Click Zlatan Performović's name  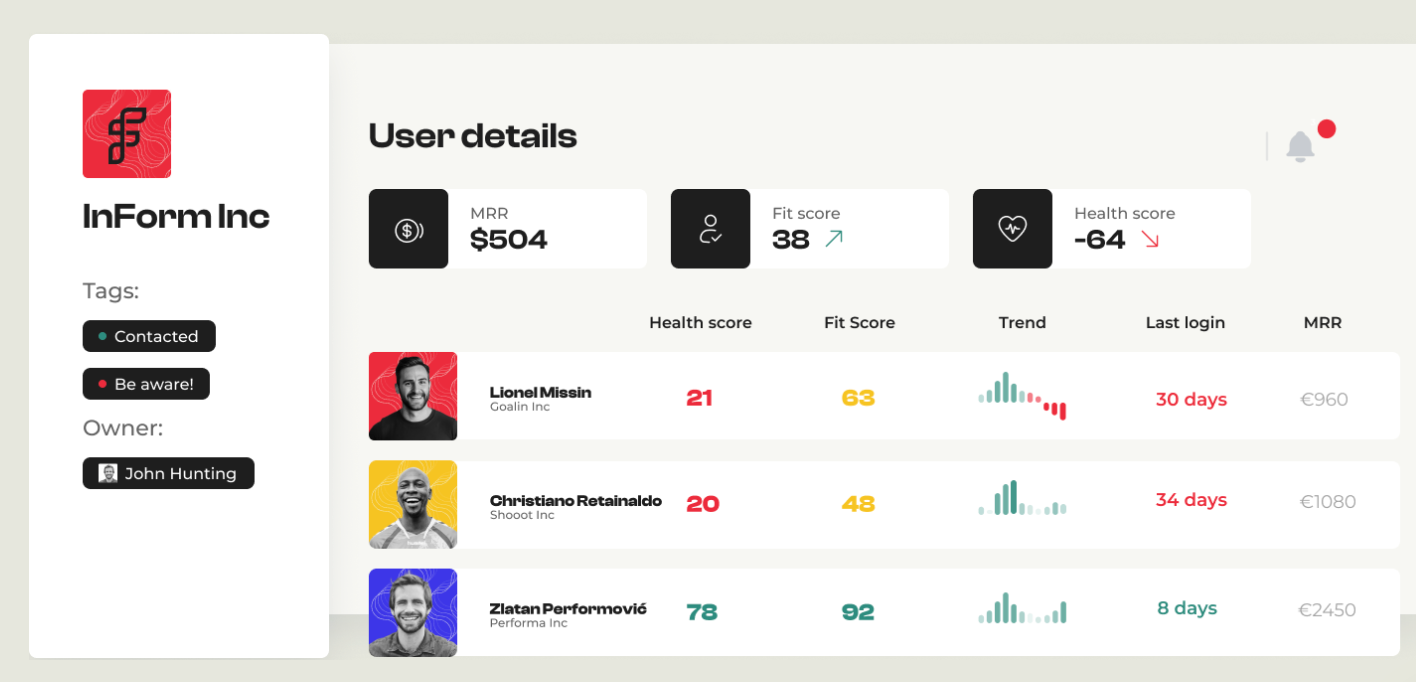click(568, 608)
